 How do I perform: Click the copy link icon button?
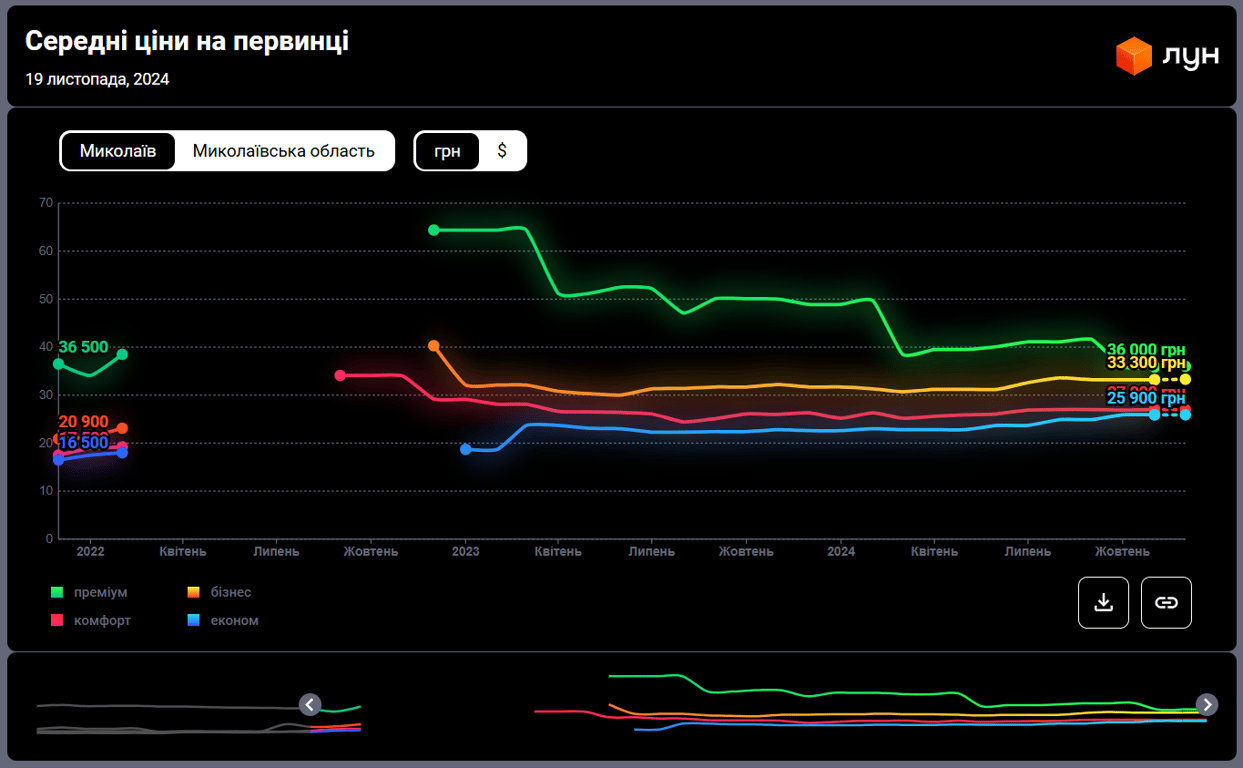point(1166,602)
